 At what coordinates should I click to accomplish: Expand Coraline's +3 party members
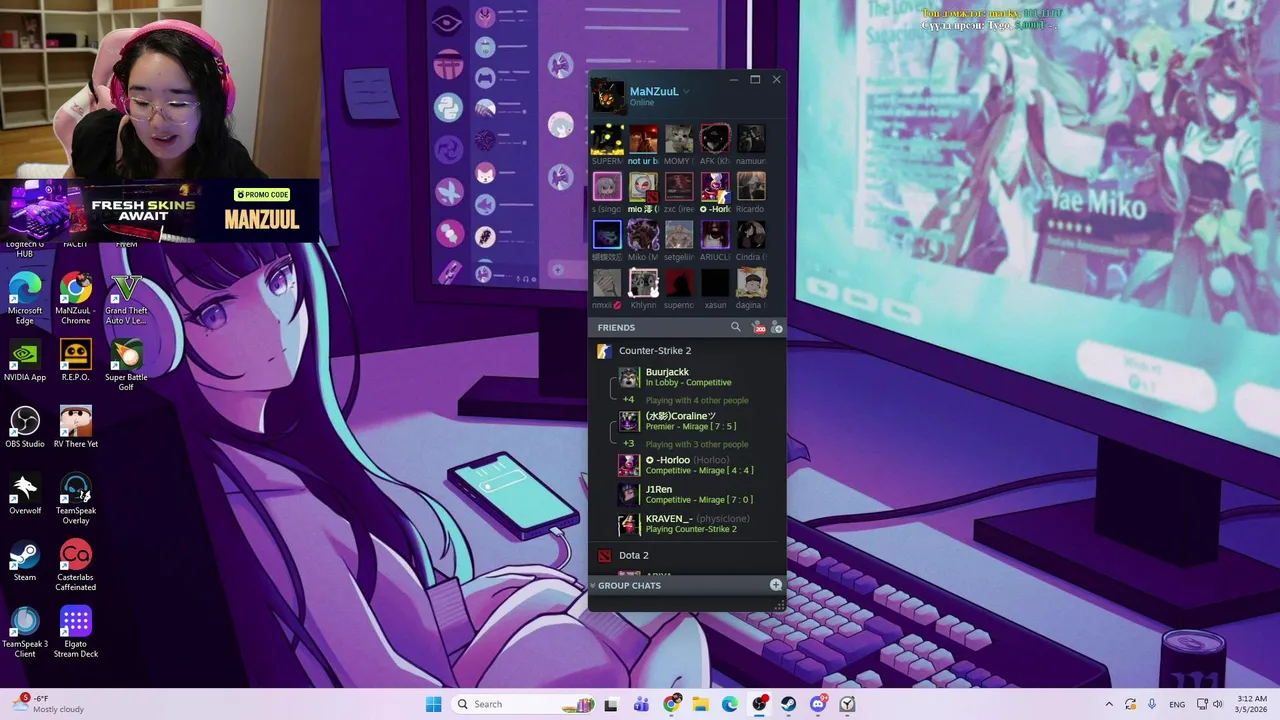628,444
